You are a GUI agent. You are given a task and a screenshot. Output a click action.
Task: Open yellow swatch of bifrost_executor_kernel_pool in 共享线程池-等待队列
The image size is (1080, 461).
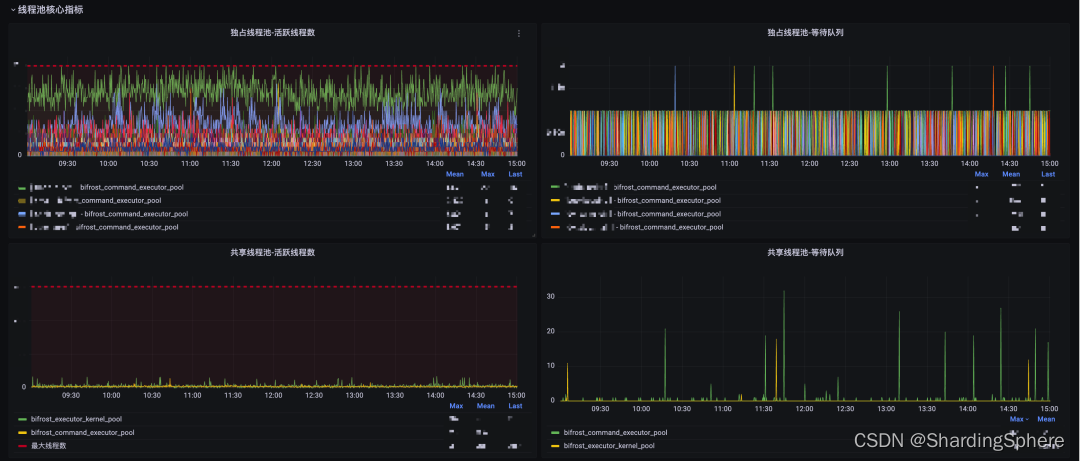(x=555, y=446)
